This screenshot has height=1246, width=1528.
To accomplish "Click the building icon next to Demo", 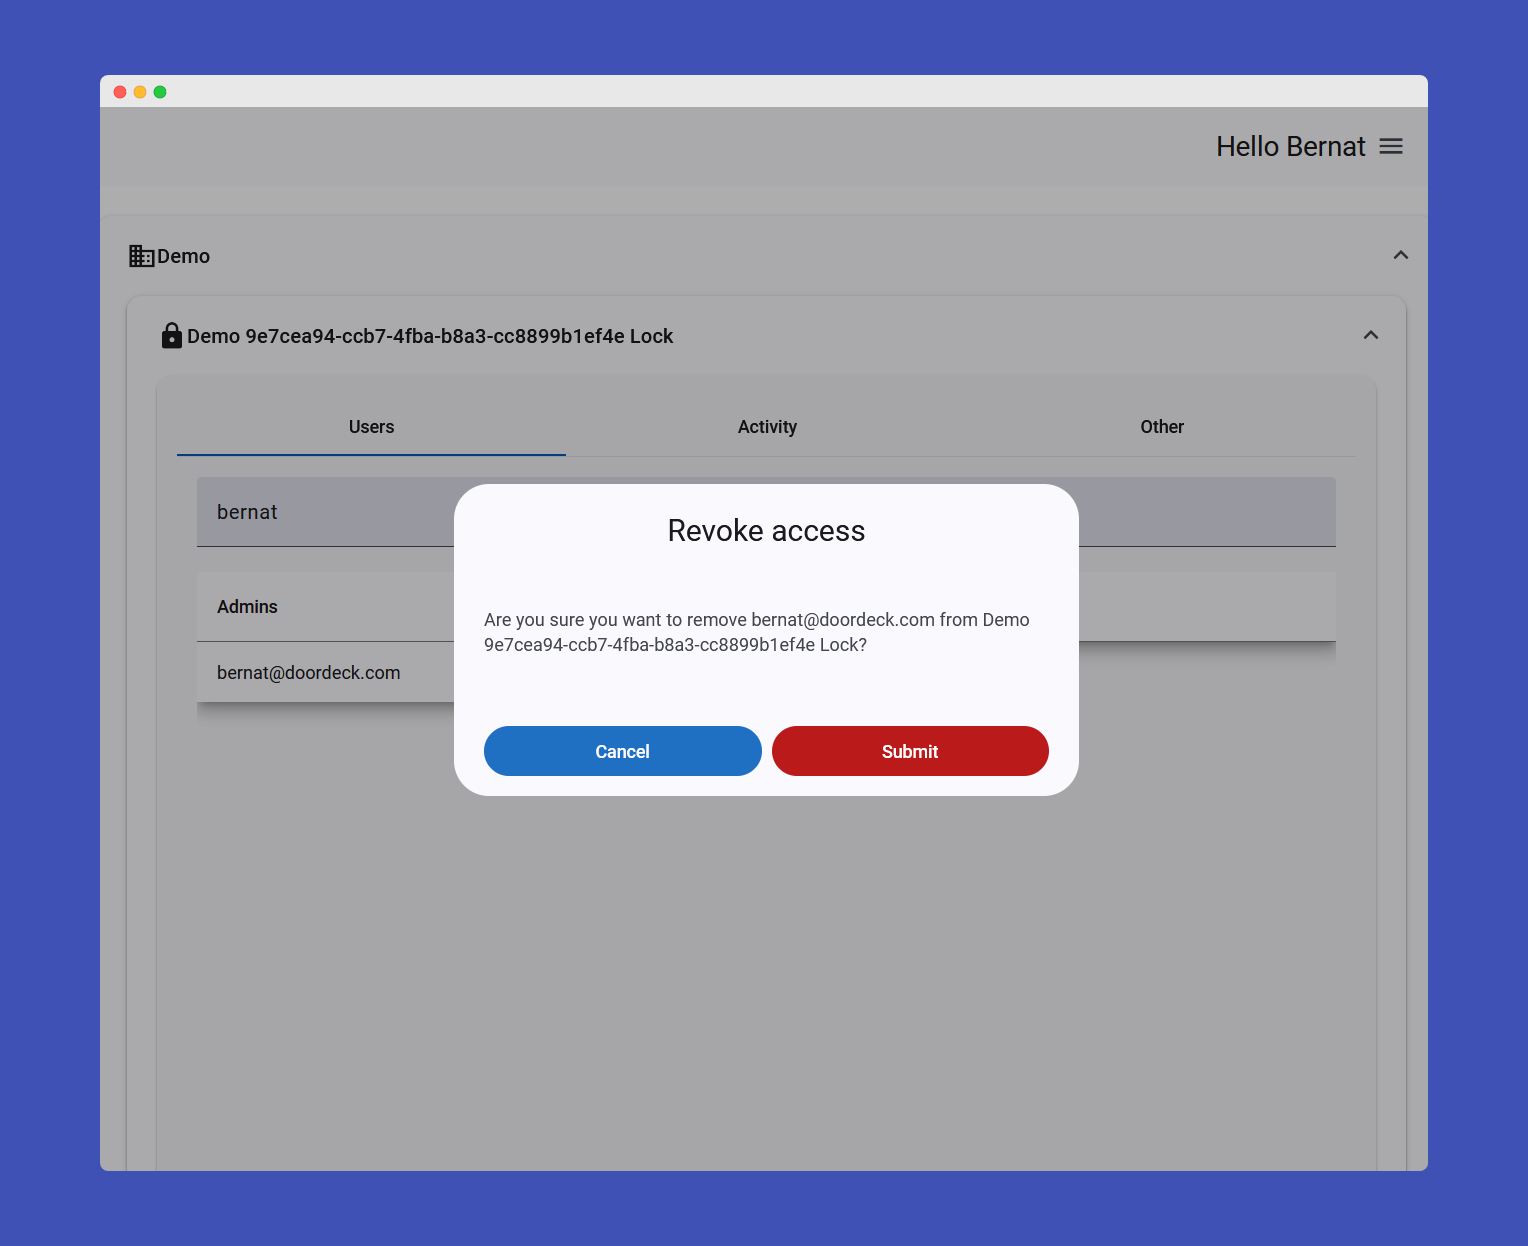I will (141, 256).
